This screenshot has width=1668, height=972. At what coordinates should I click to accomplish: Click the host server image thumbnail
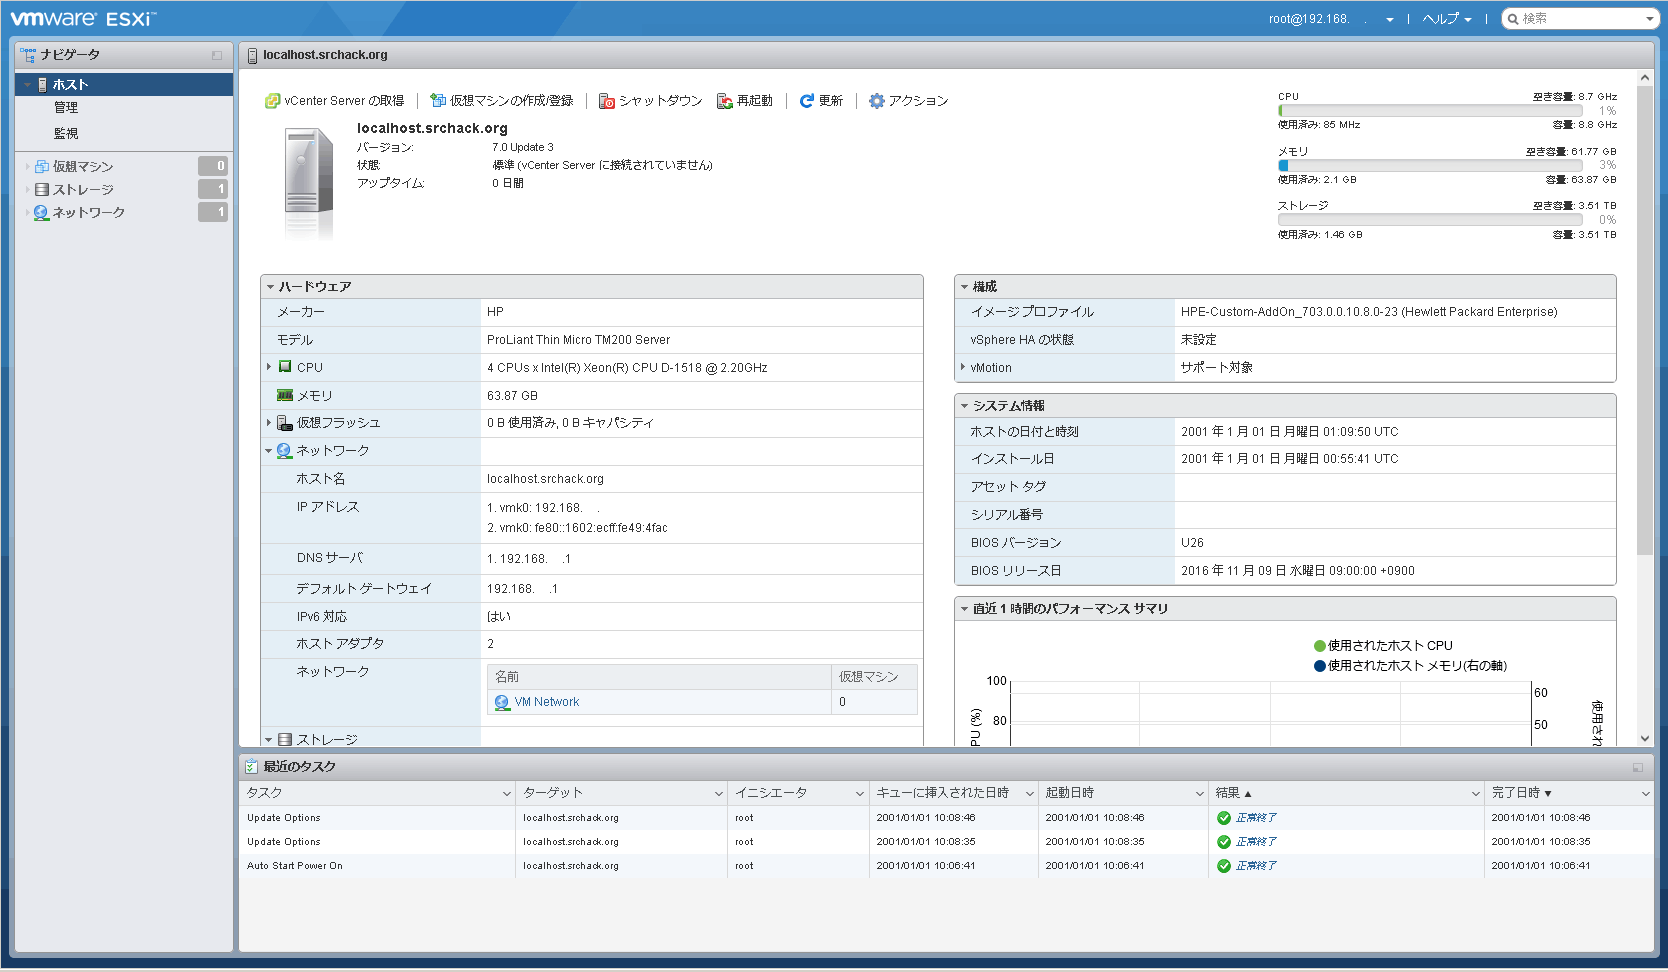[309, 184]
